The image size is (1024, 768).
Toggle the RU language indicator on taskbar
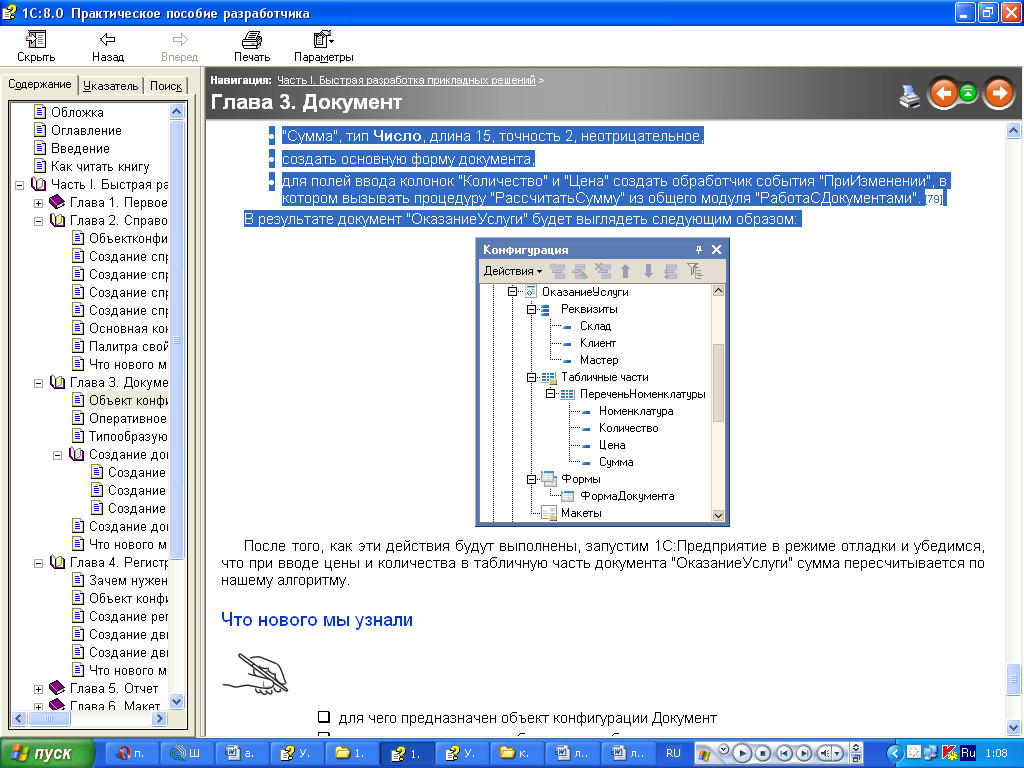pos(673,752)
